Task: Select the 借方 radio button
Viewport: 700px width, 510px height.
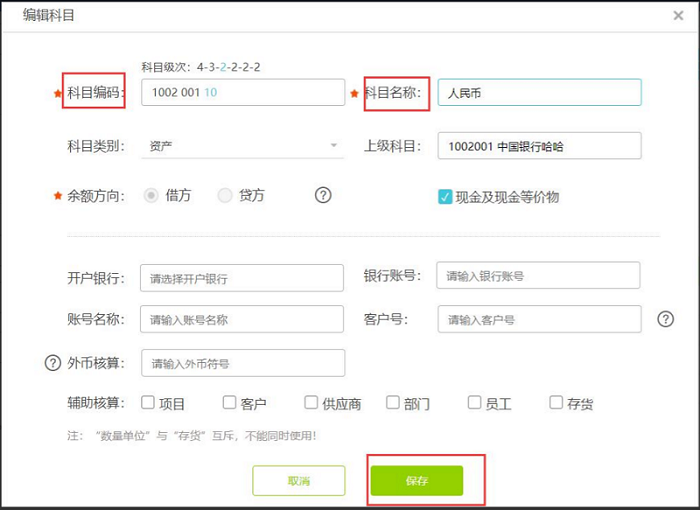Action: [151, 195]
